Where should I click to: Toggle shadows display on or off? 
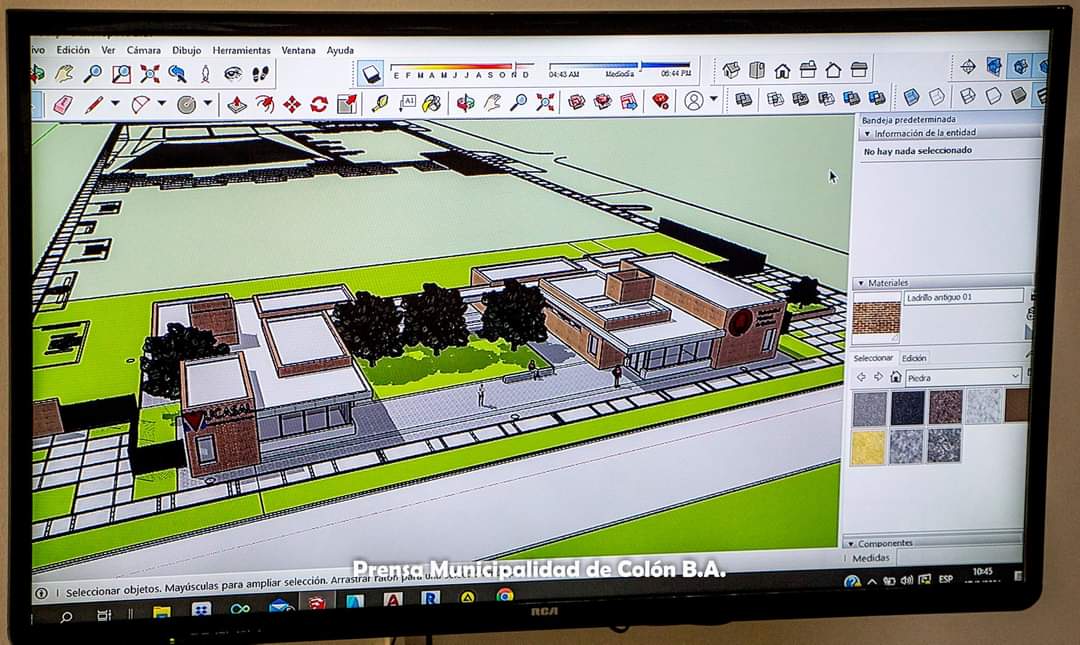point(371,74)
